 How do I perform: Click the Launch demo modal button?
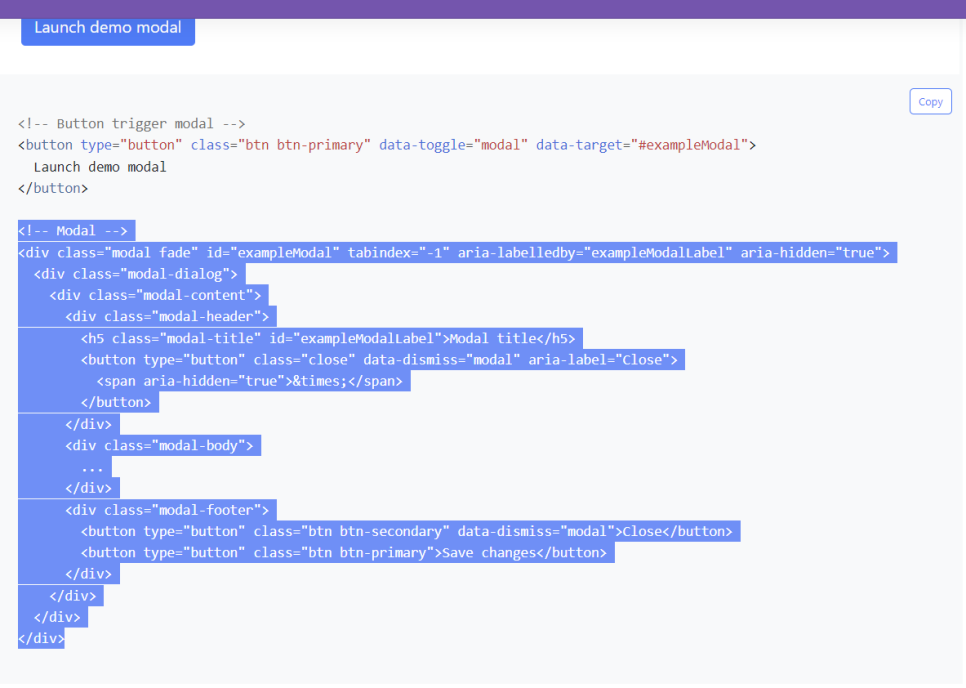pyautogui.click(x=108, y=31)
